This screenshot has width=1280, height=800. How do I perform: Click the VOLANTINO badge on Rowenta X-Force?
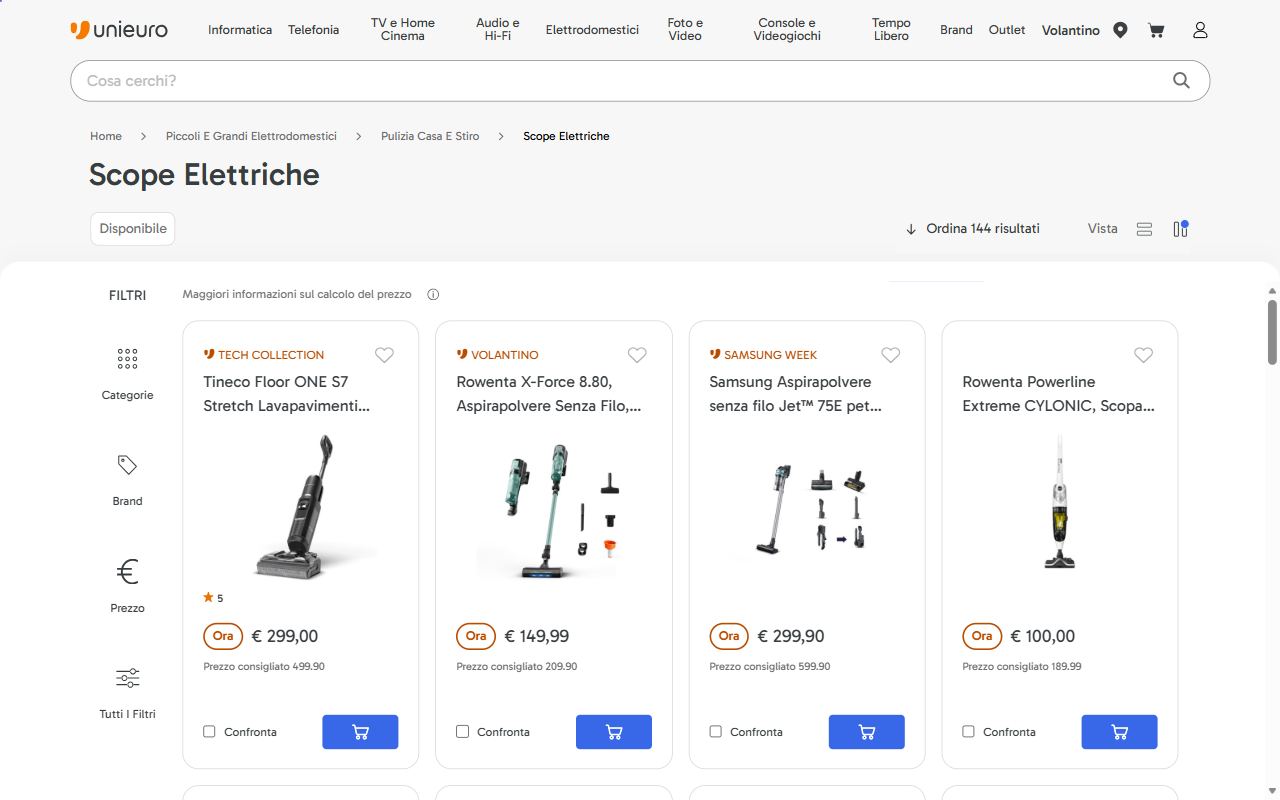[x=497, y=355]
